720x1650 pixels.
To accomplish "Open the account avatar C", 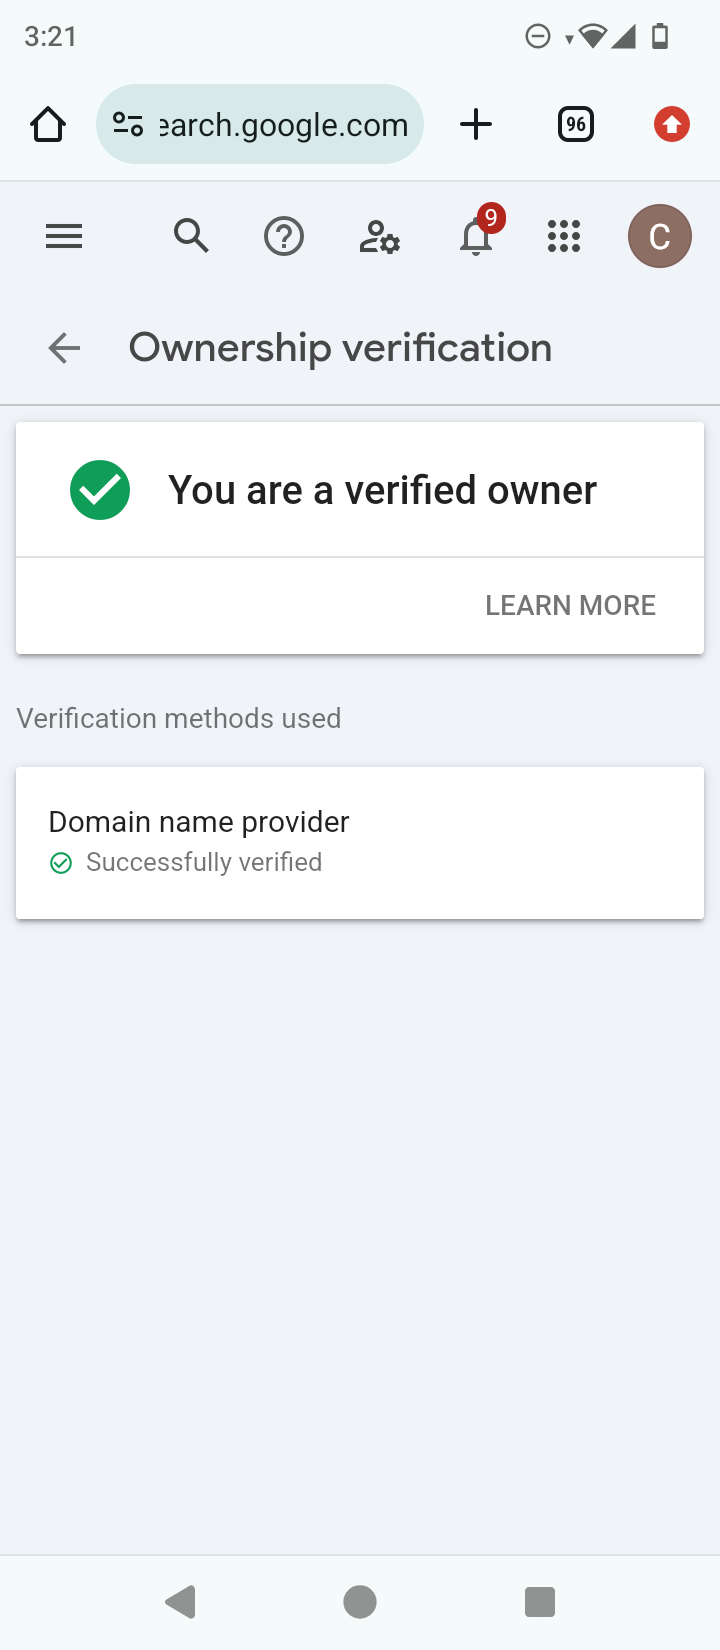I will 659,237.
